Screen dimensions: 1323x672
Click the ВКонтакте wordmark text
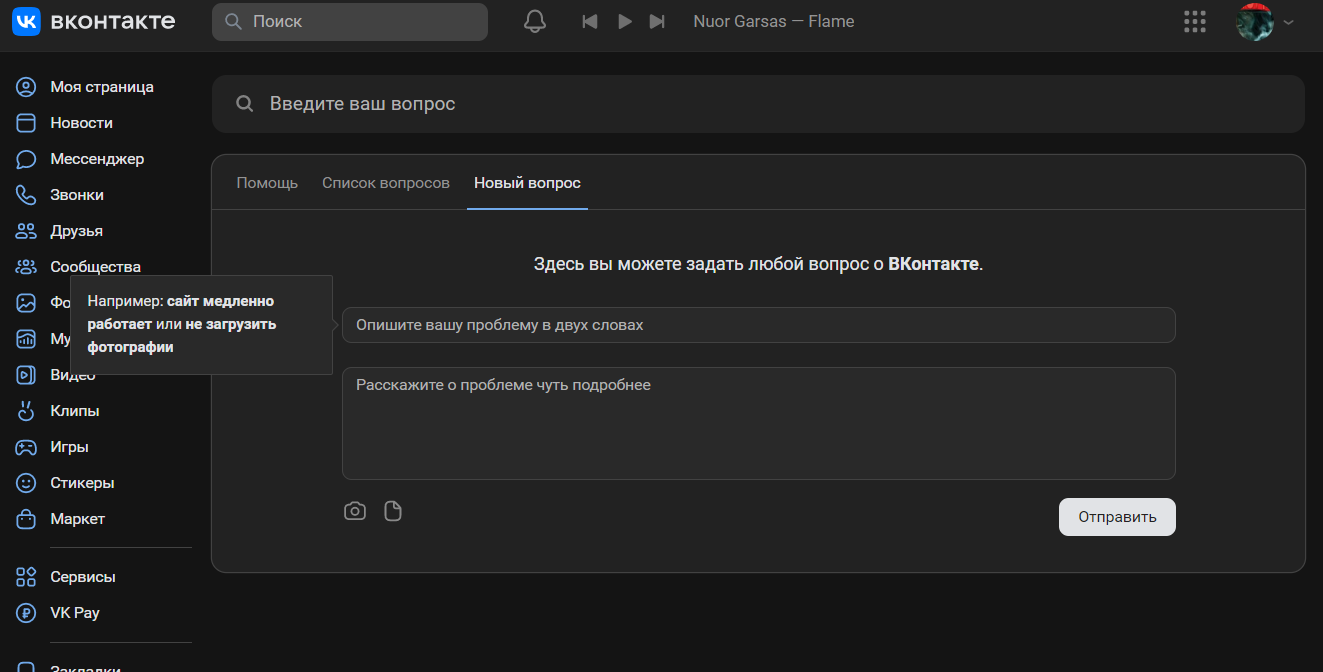pos(112,21)
